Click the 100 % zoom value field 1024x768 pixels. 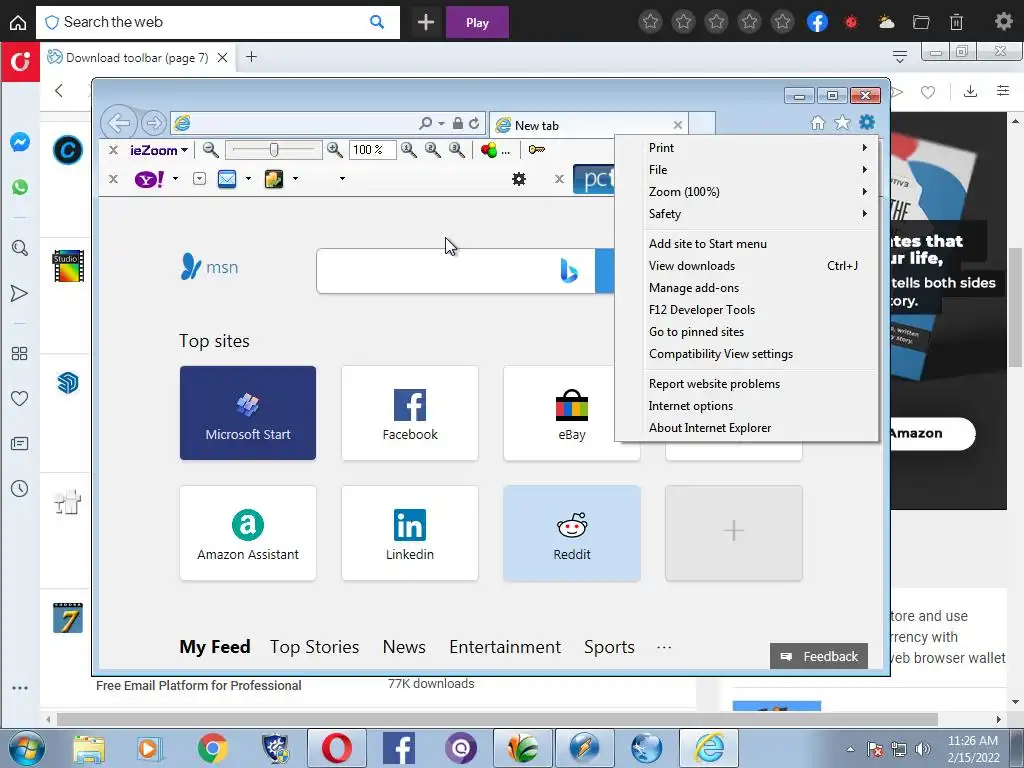click(x=372, y=150)
